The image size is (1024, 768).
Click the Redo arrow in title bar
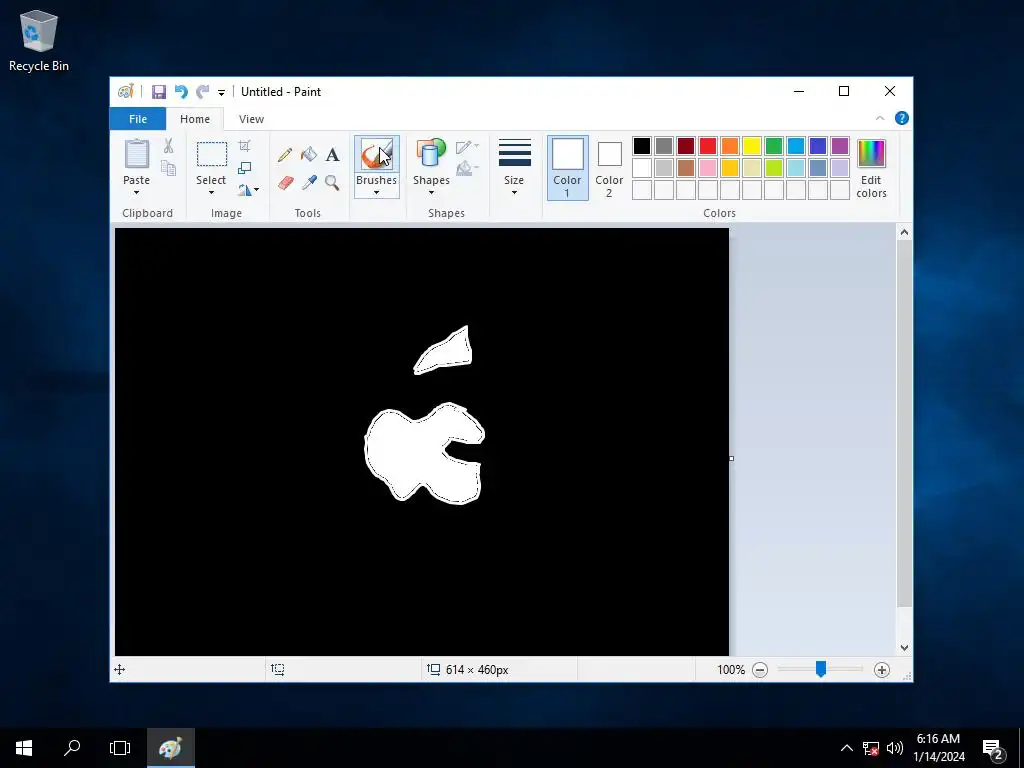pyautogui.click(x=203, y=92)
